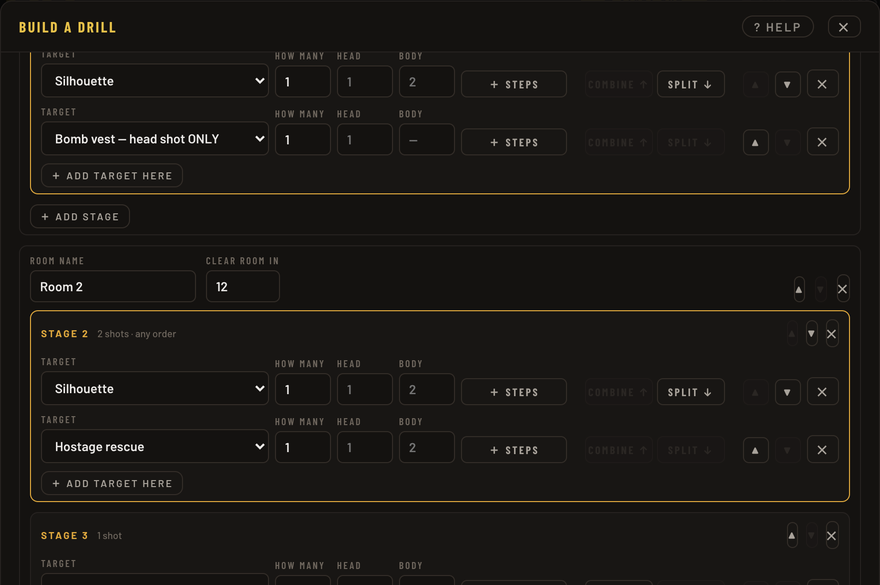
Task: Close the Build a Drill dialog
Action: [844, 27]
